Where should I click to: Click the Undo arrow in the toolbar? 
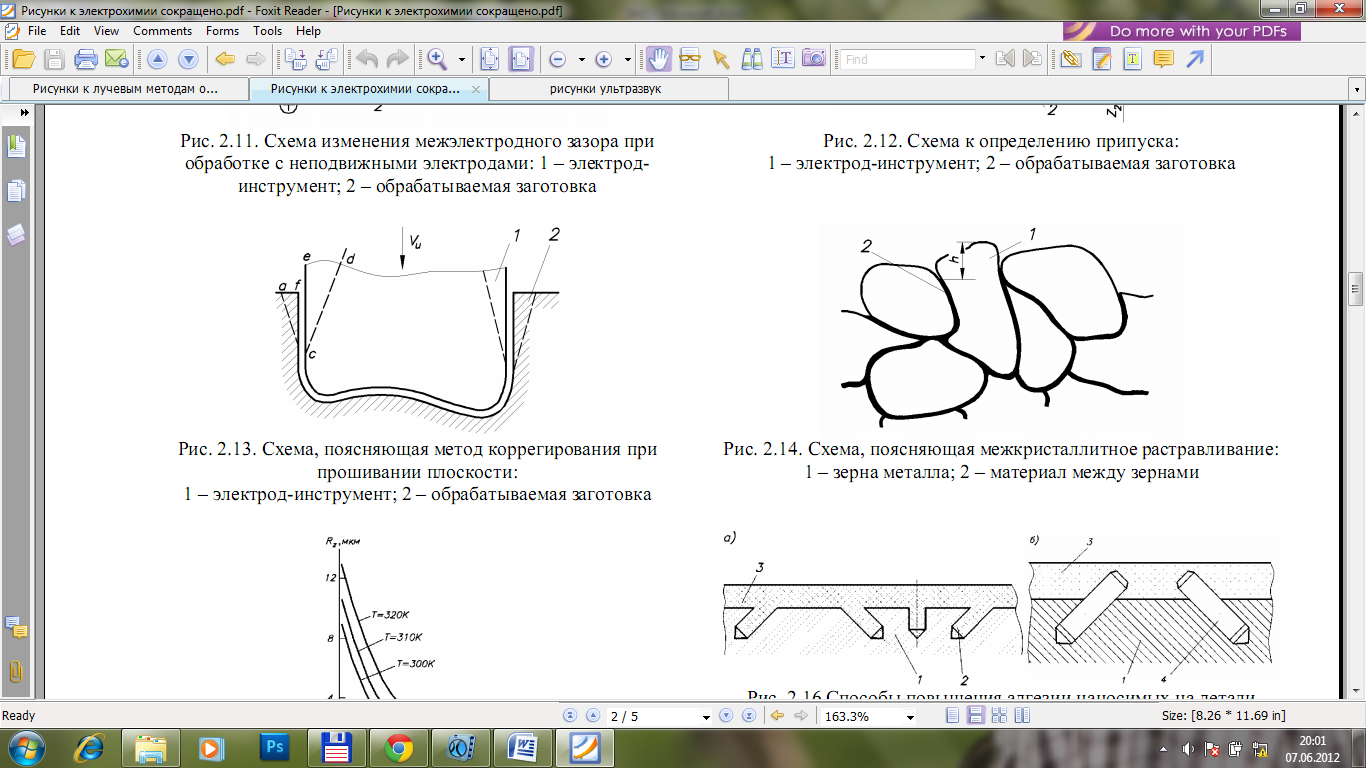coord(367,59)
